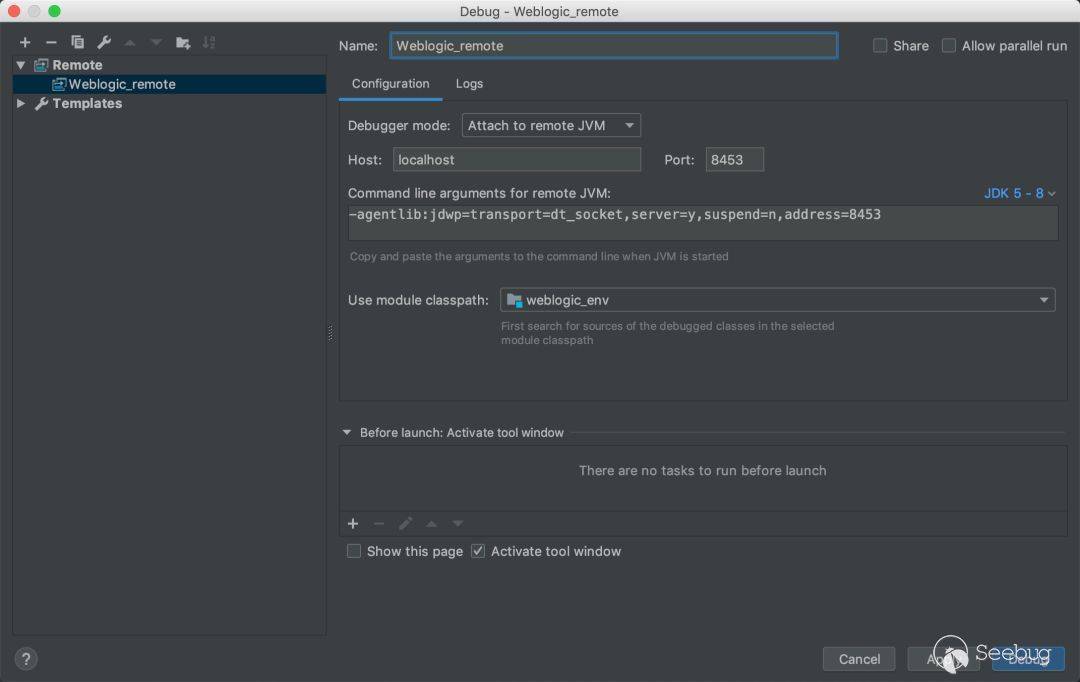Viewport: 1080px width, 682px height.
Task: Enable the Show this page checkbox
Action: [x=353, y=551]
